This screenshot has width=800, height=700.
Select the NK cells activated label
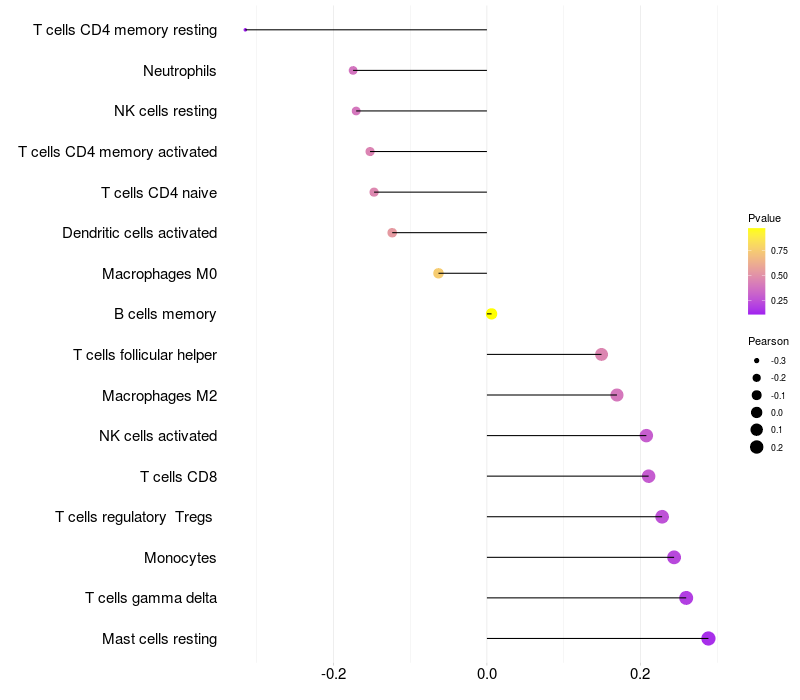[x=158, y=435]
